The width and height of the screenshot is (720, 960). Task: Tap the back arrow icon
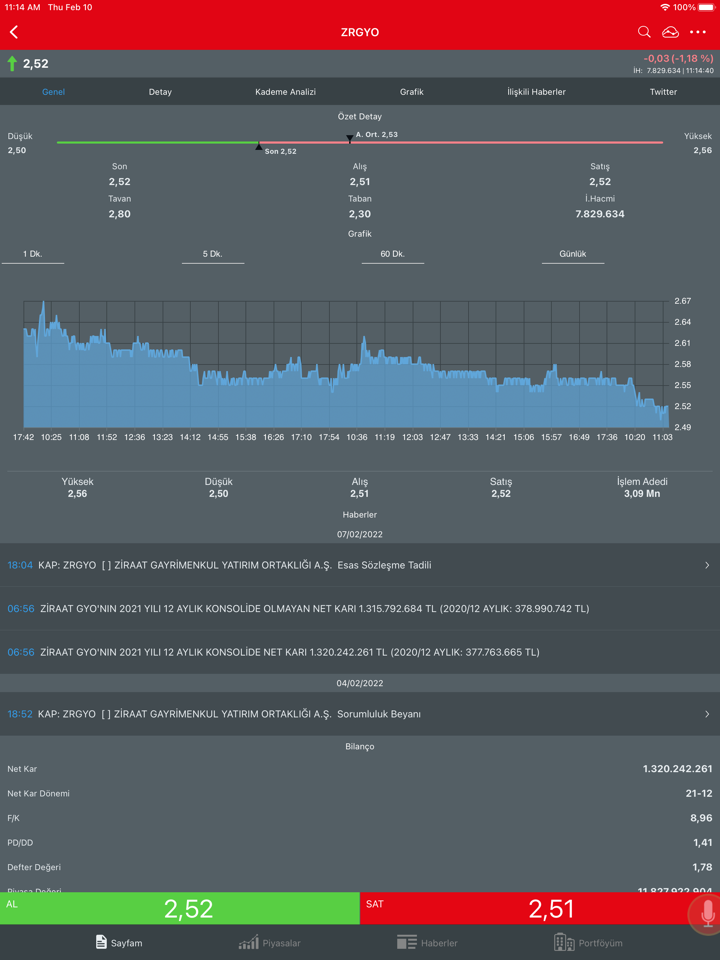(x=14, y=32)
